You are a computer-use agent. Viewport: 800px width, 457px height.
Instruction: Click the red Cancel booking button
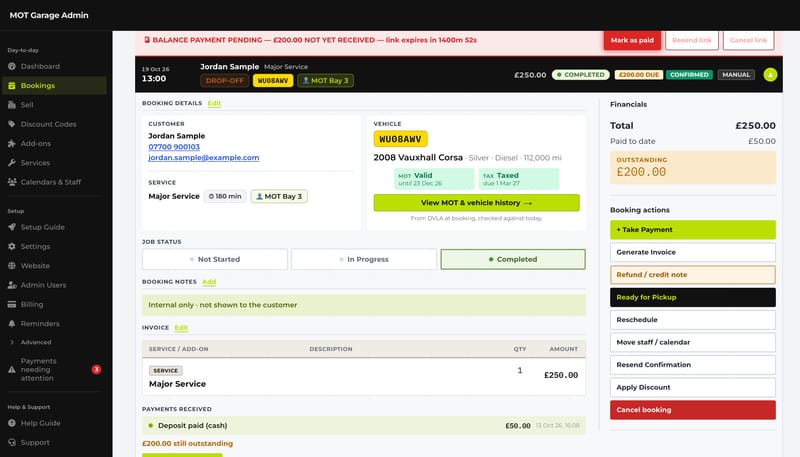coord(692,410)
